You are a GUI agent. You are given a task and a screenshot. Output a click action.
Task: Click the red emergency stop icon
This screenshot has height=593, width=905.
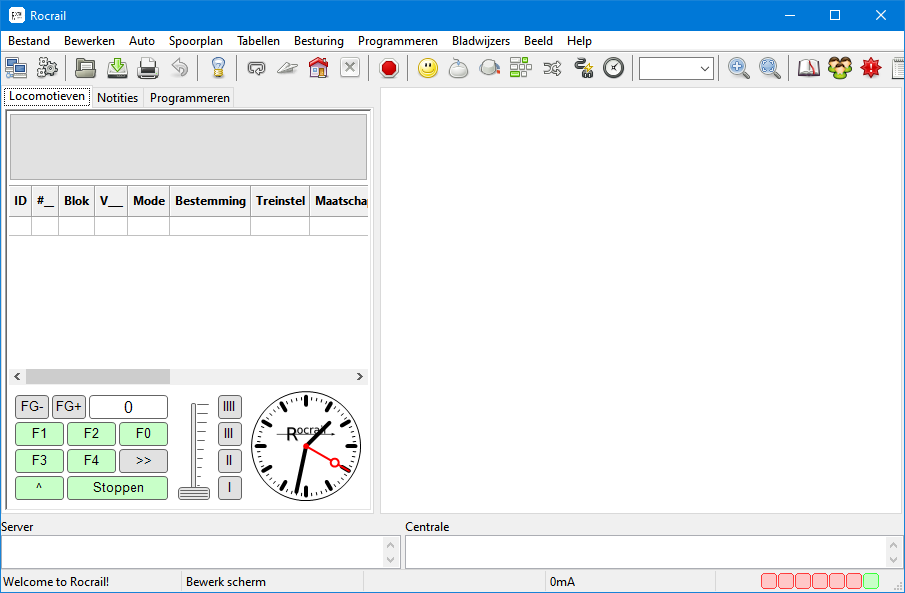pos(389,68)
